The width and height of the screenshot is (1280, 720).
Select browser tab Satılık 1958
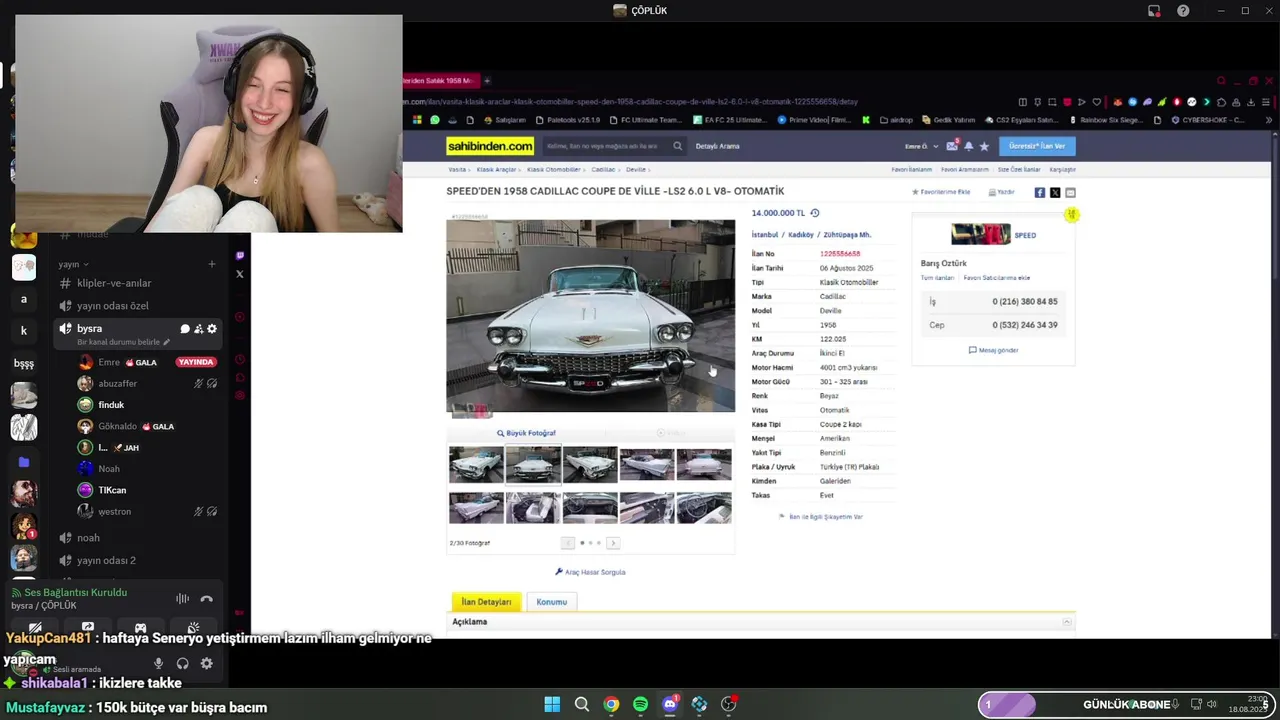440,81
